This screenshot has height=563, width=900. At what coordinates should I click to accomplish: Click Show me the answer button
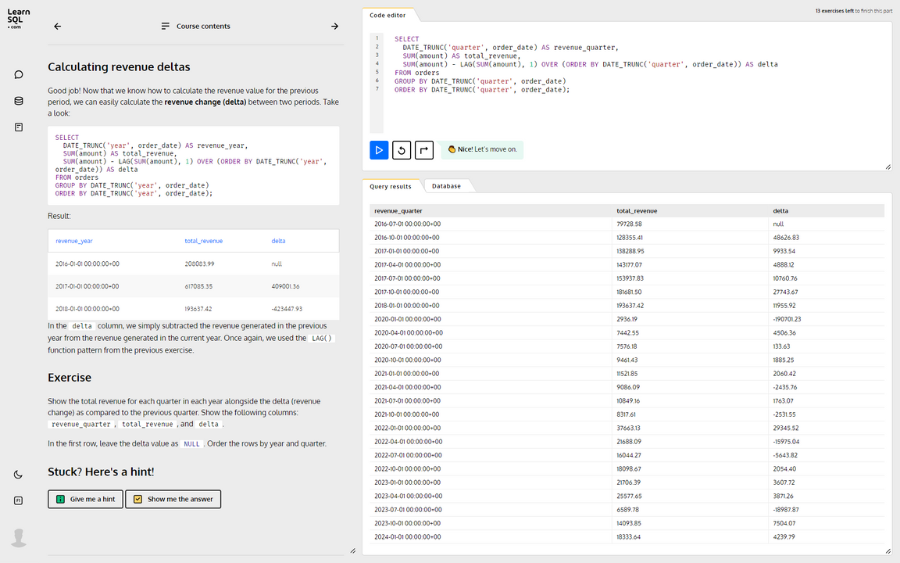[x=173, y=499]
